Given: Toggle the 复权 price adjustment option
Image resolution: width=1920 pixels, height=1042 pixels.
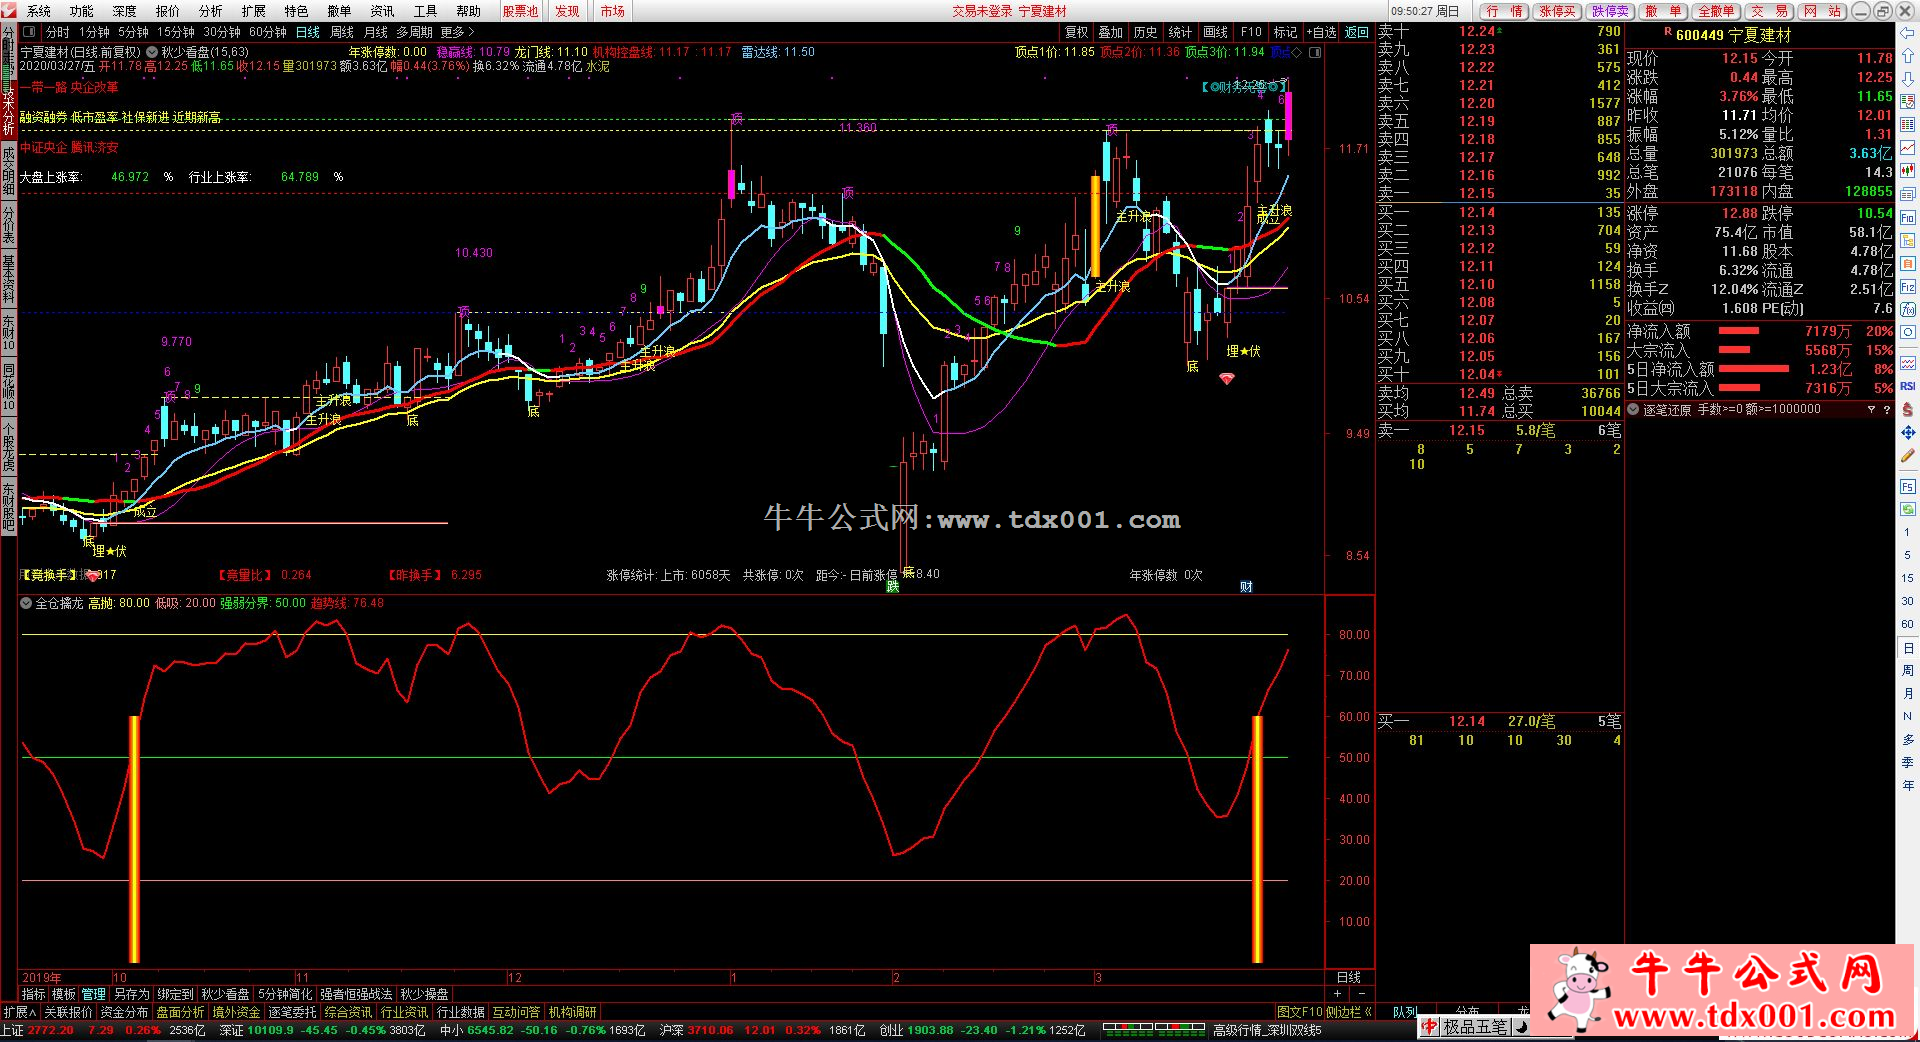Looking at the screenshot, I should pos(1076,32).
